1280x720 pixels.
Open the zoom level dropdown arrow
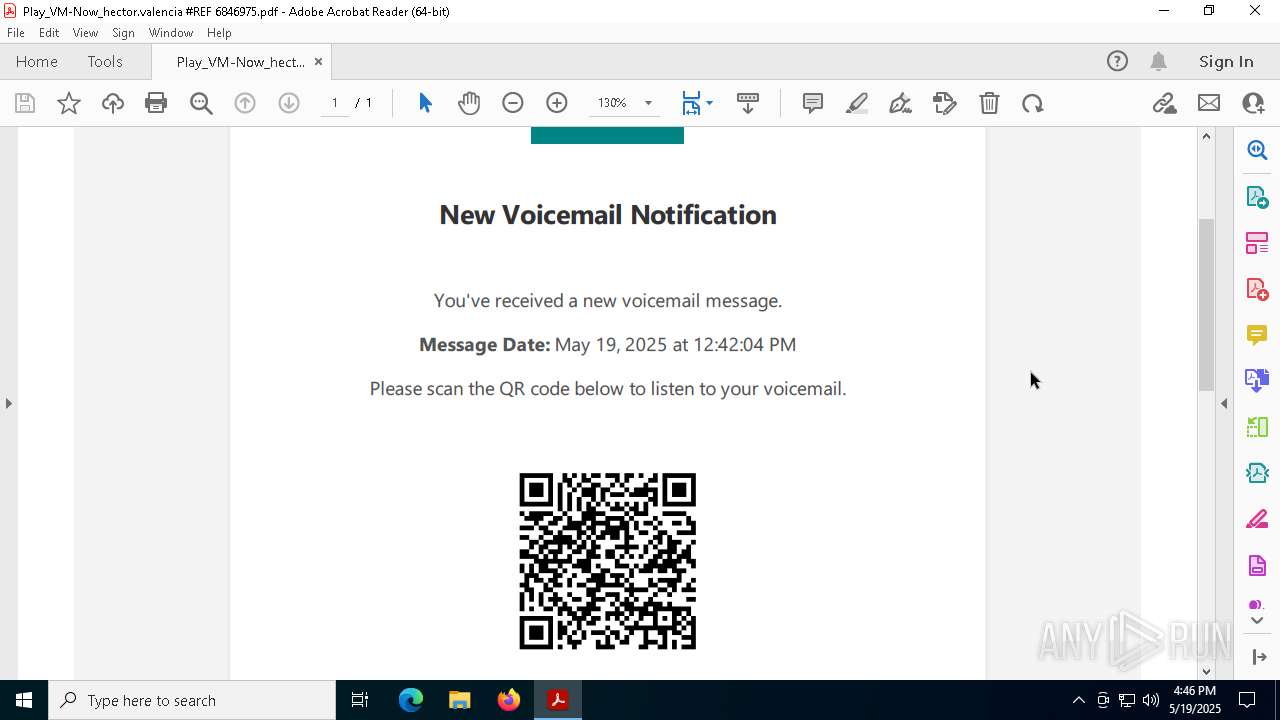[648, 103]
